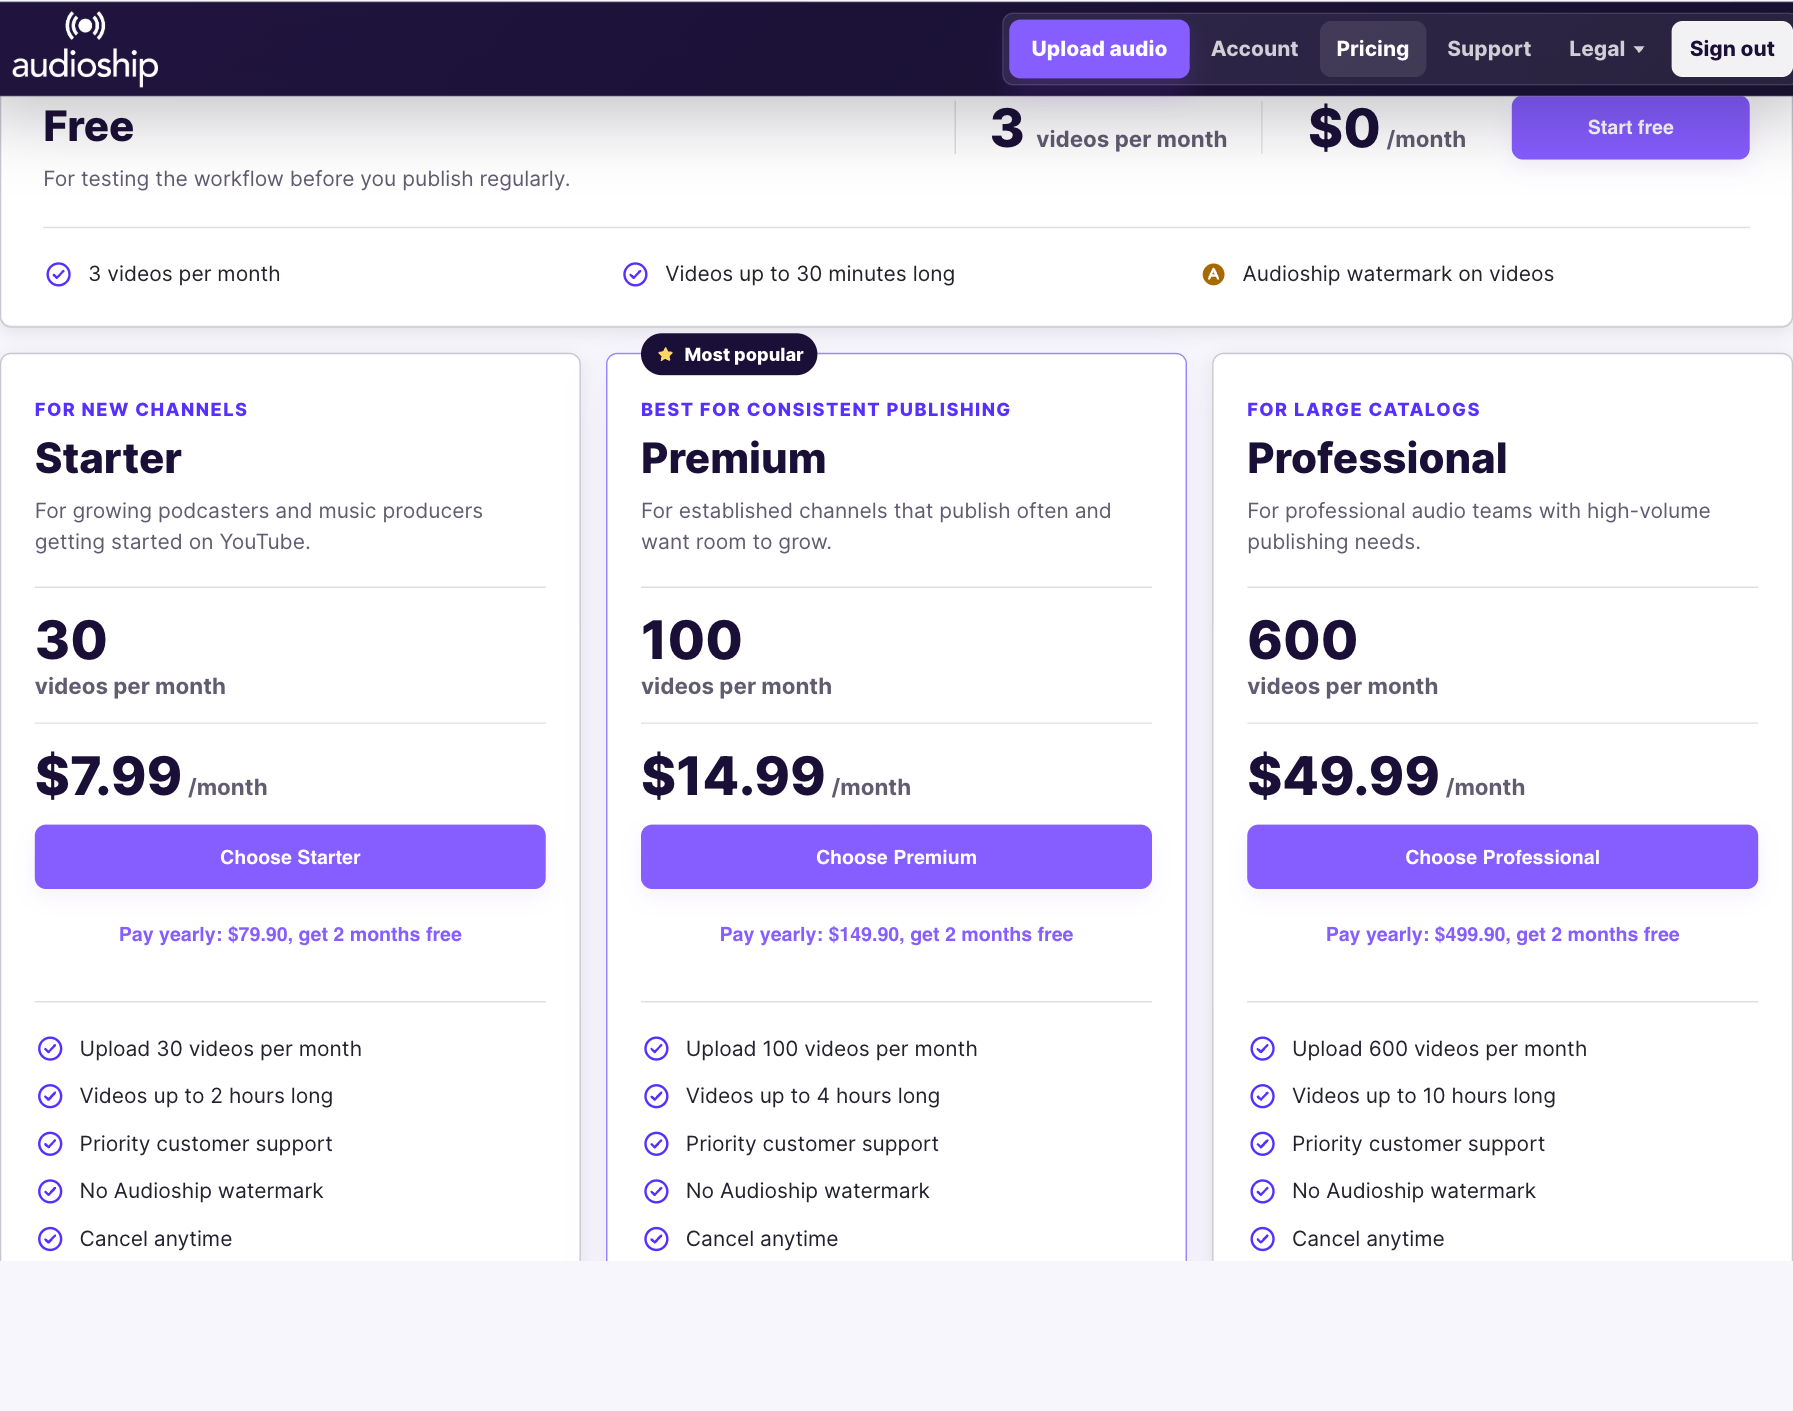Image resolution: width=1793 pixels, height=1411 pixels.
Task: Click Premium plan's No Audioship watermark check icon
Action: pos(656,1191)
